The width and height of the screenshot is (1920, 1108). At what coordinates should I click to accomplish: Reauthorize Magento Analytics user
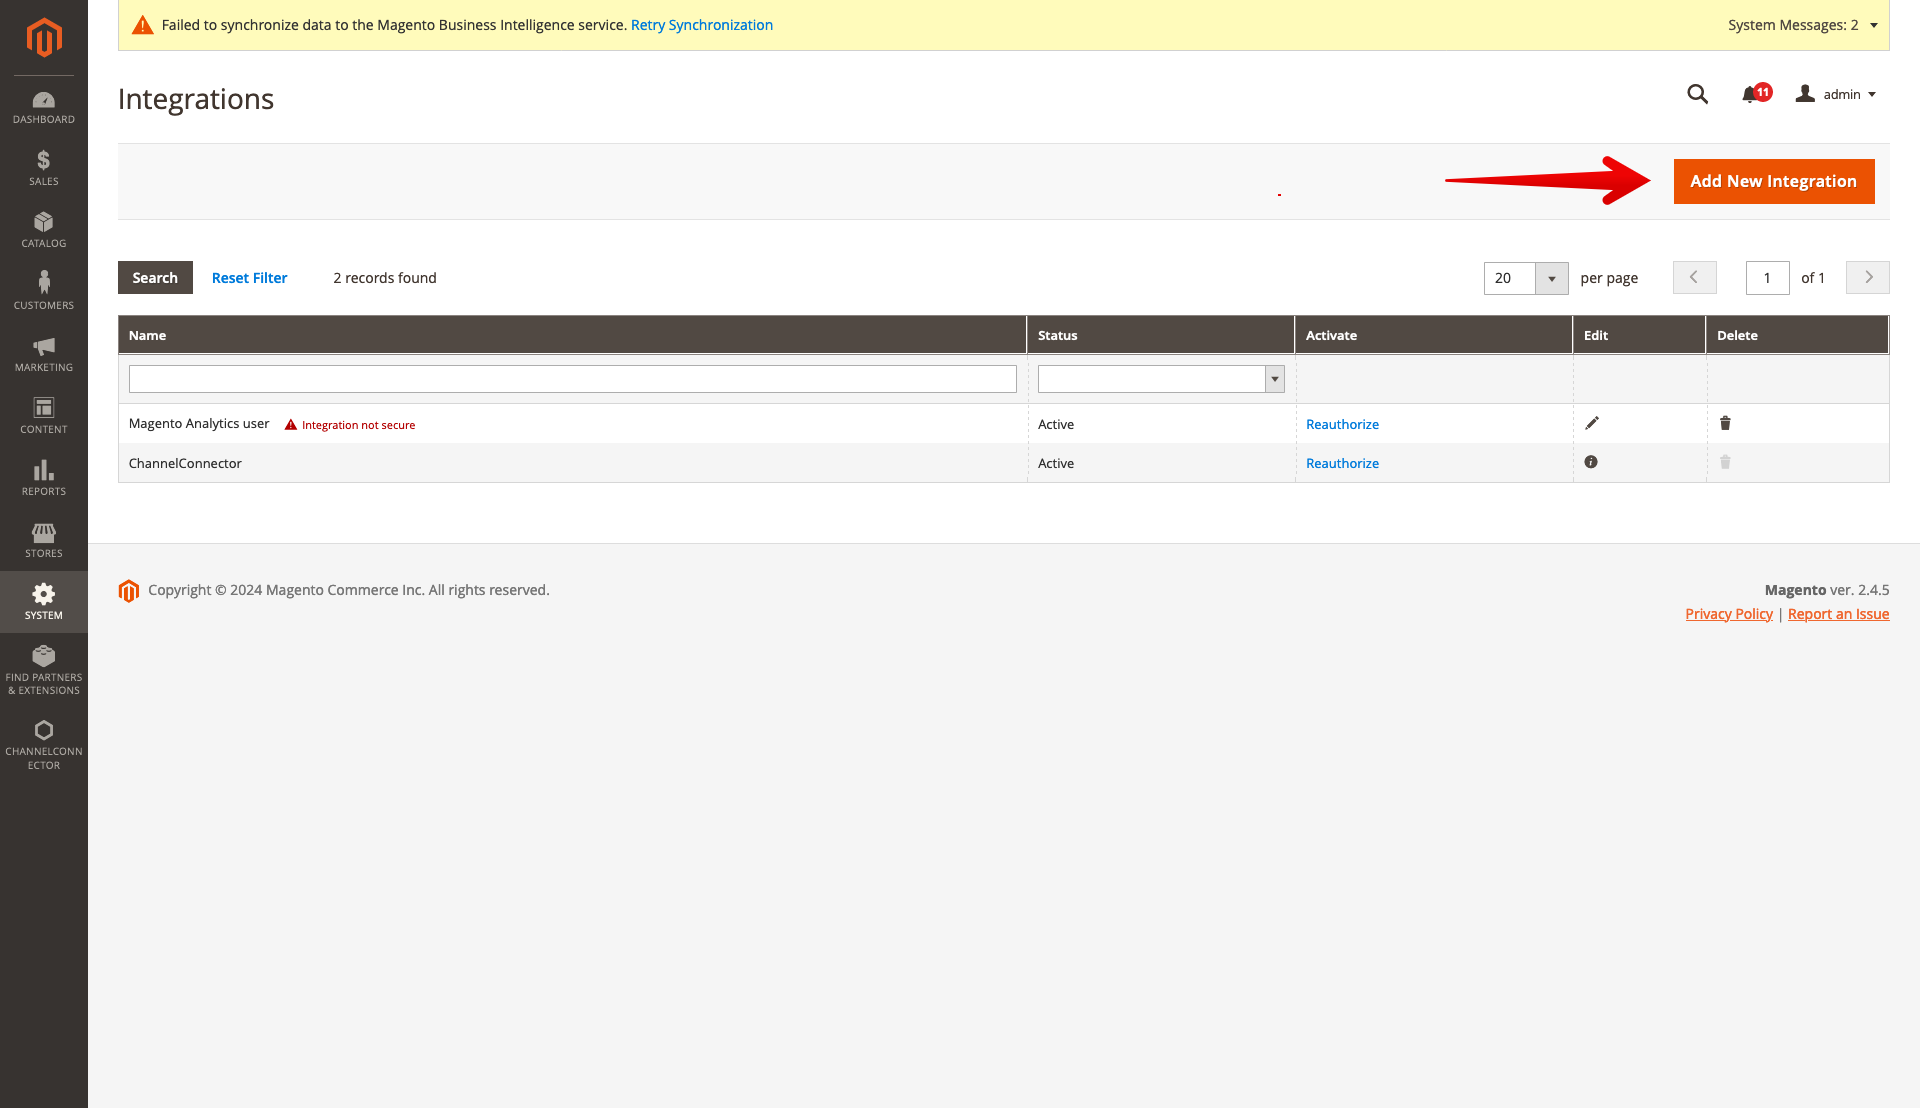[x=1342, y=424]
